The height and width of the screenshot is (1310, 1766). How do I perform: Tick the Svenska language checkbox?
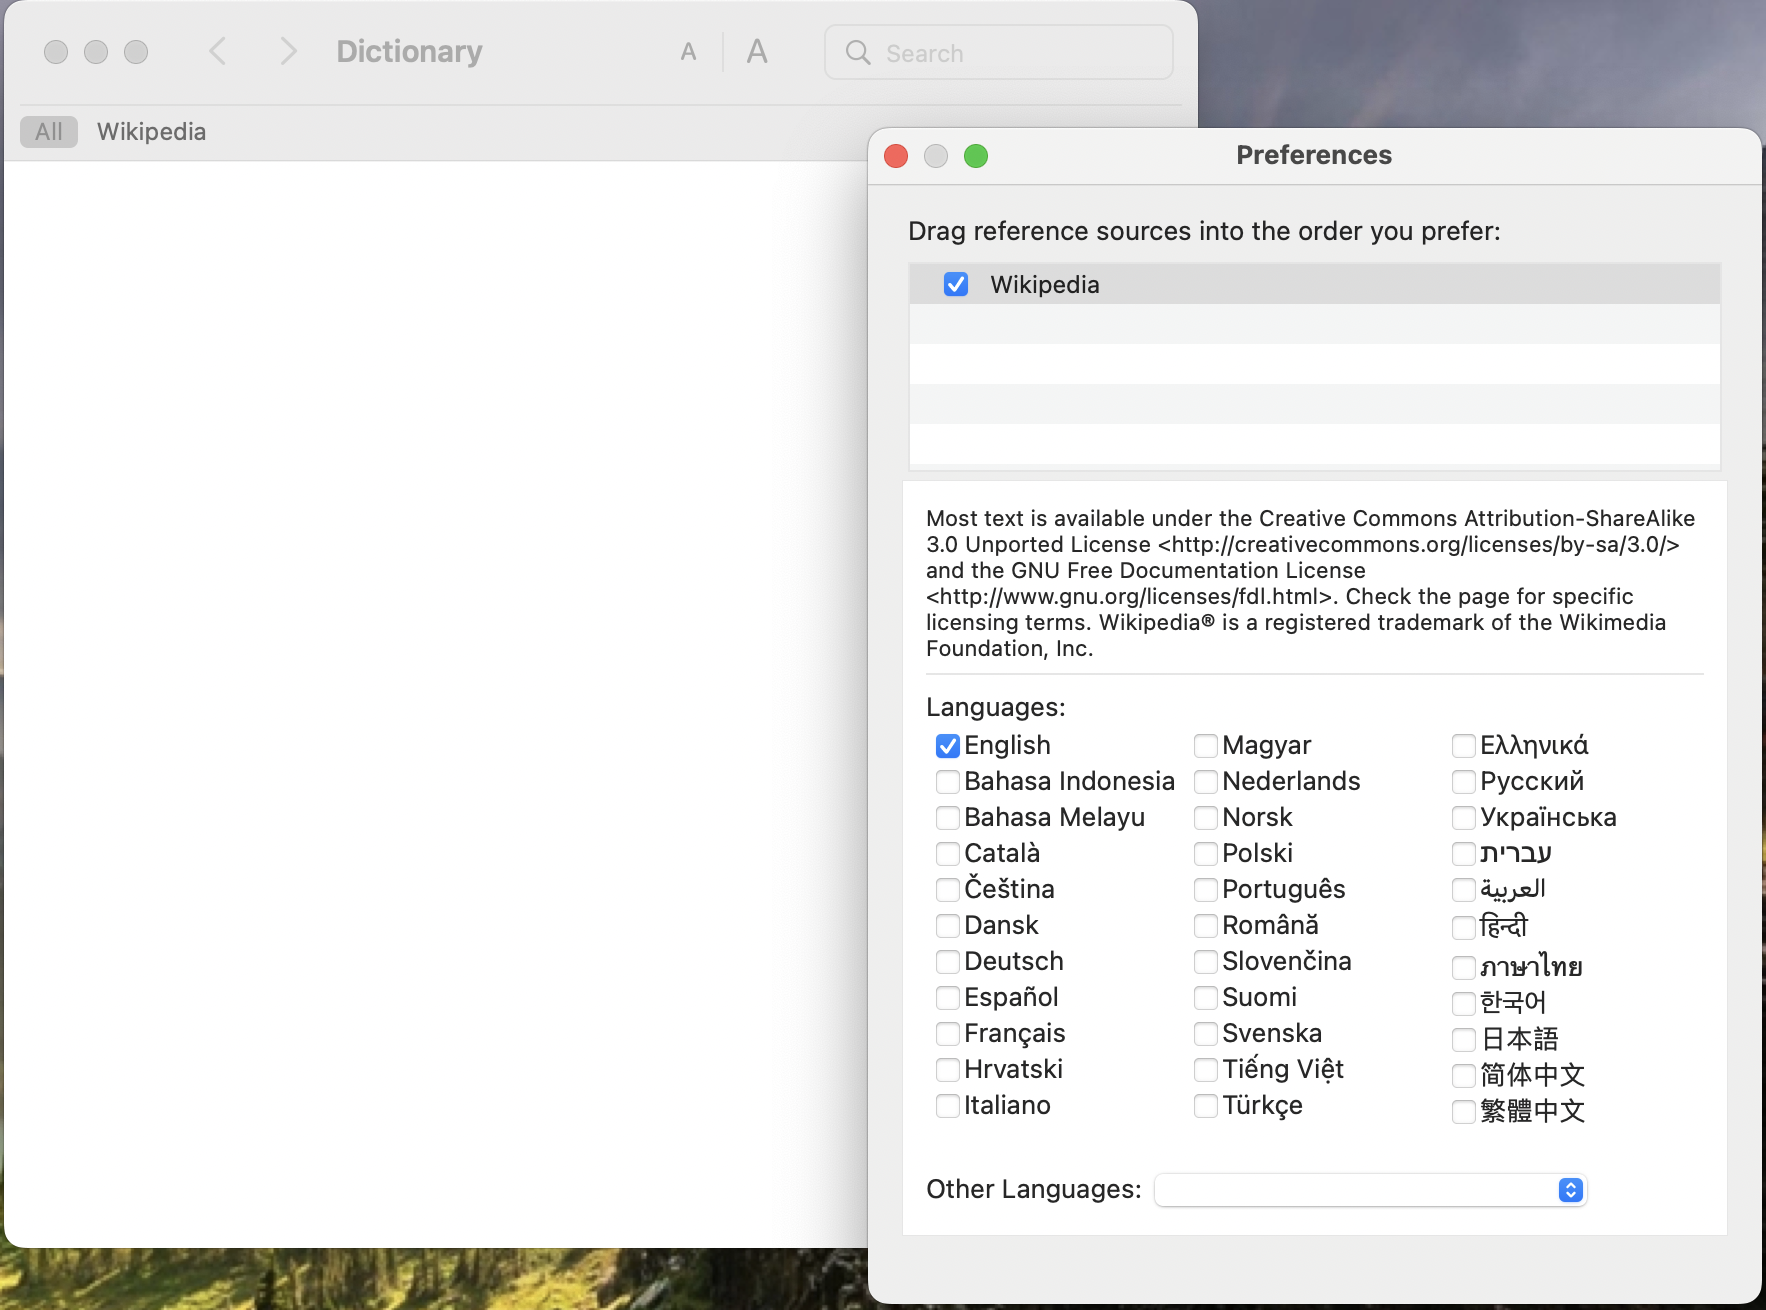pyautogui.click(x=1206, y=1034)
